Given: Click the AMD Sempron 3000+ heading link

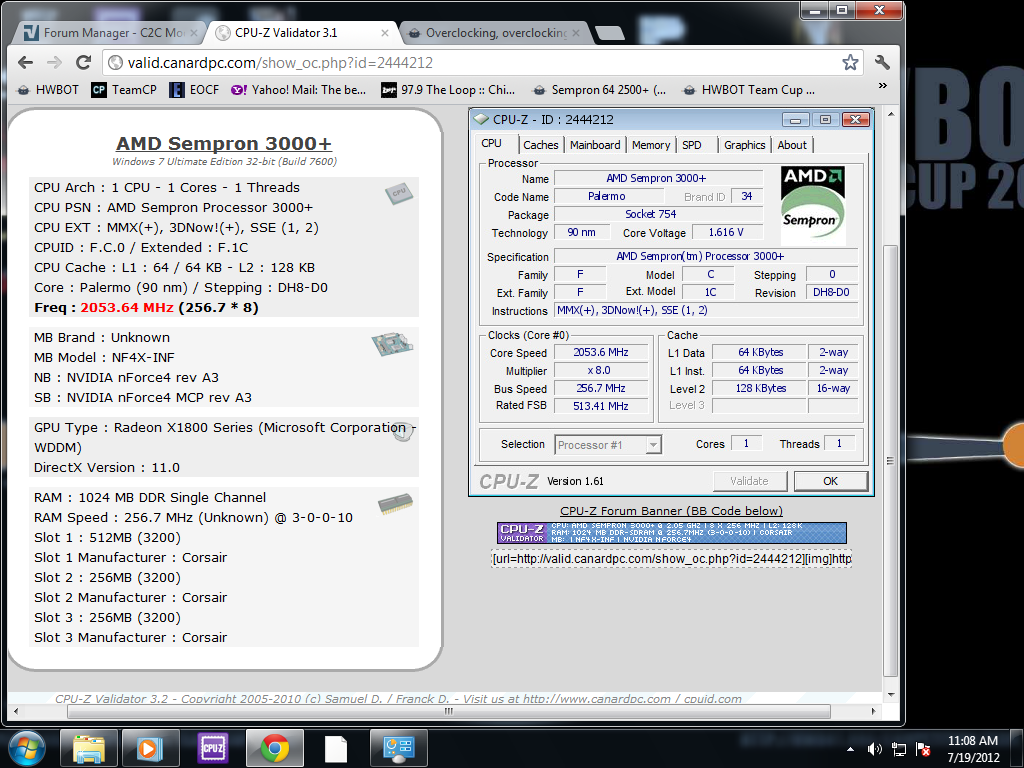Looking at the screenshot, I should (x=224, y=143).
